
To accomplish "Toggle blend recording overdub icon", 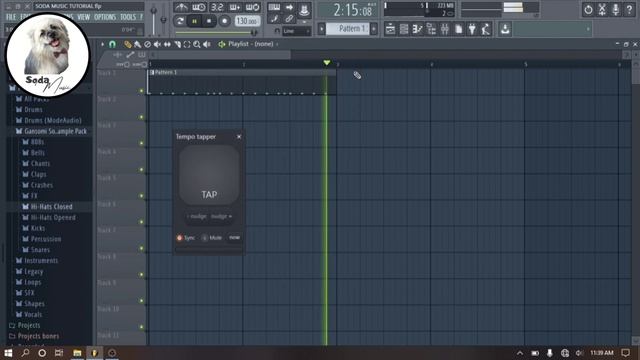I will tap(235, 7).
